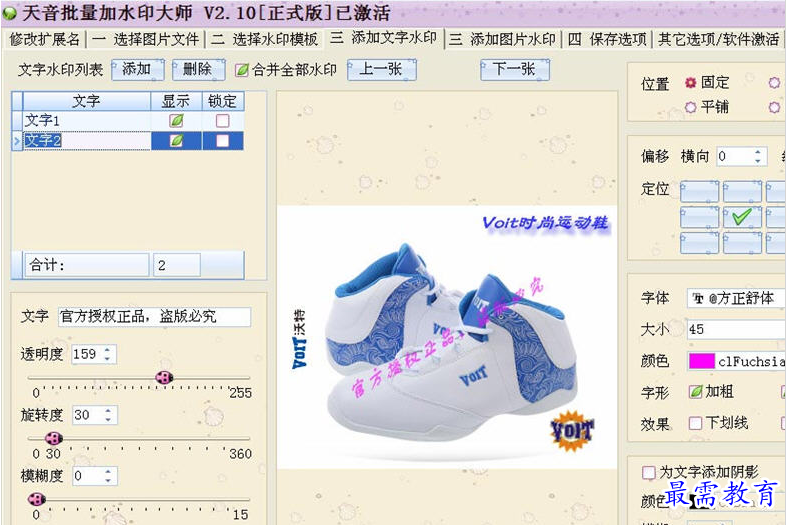The width and height of the screenshot is (786, 525).
Task: Select the 平铺 position radio button
Action: 691,107
